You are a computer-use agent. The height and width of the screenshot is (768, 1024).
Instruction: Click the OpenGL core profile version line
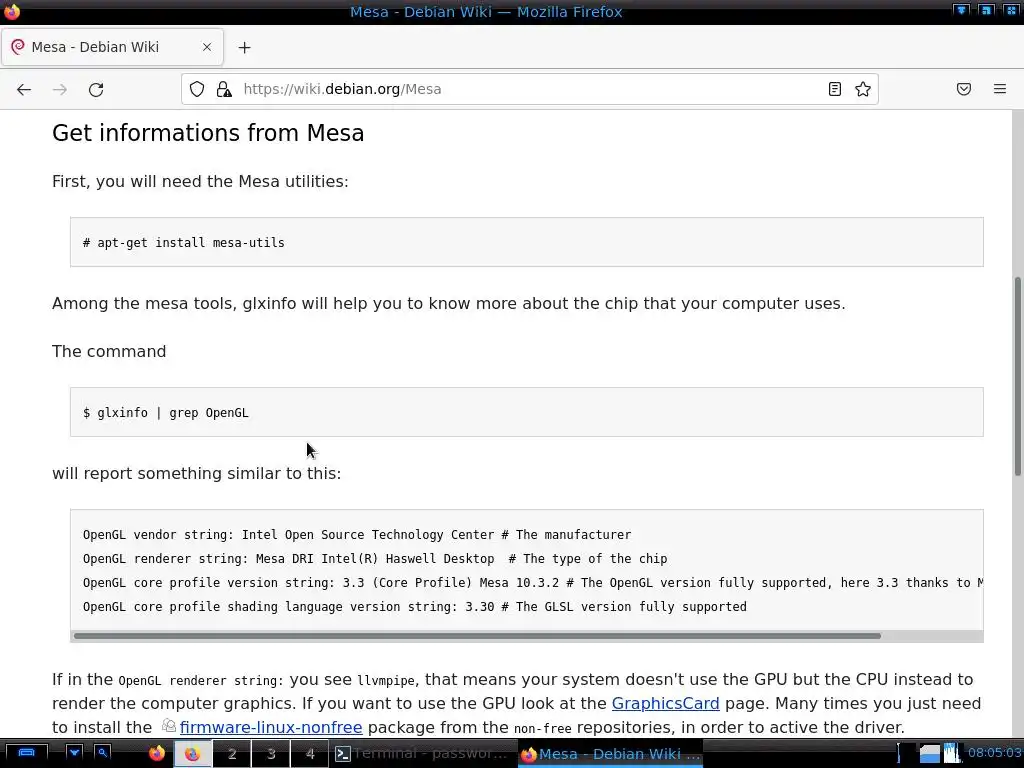coord(533,583)
